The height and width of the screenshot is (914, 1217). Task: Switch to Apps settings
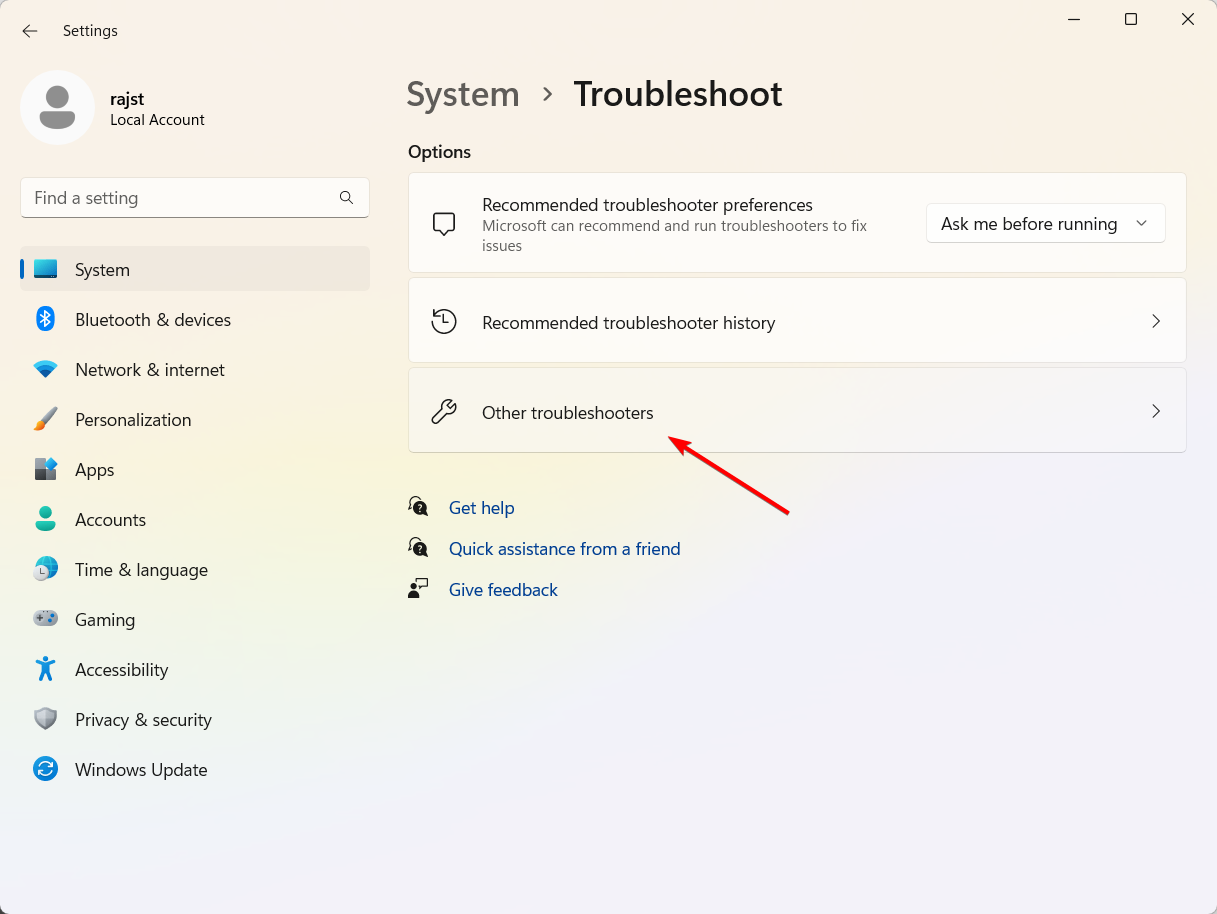coord(195,469)
